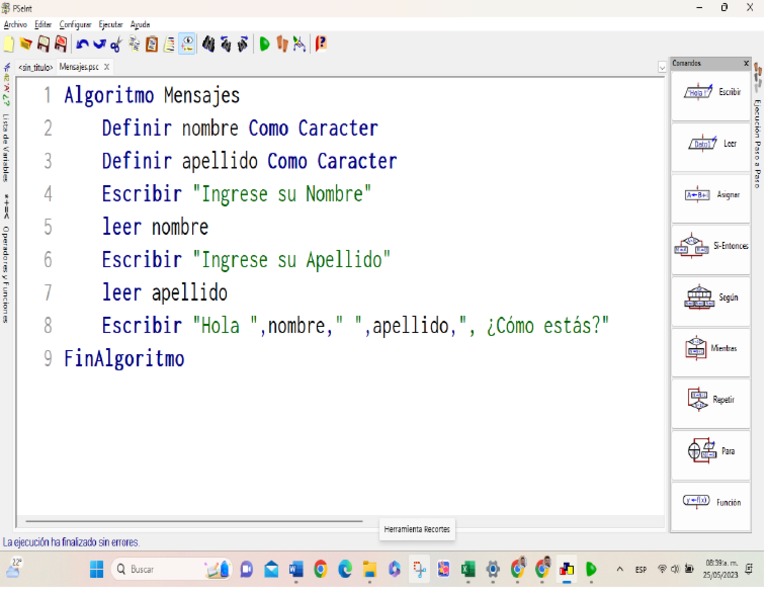Image resolution: width=768 pixels, height=594 pixels.
Task: Open the tab list dropdown arrow
Action: pyautogui.click(x=662, y=68)
